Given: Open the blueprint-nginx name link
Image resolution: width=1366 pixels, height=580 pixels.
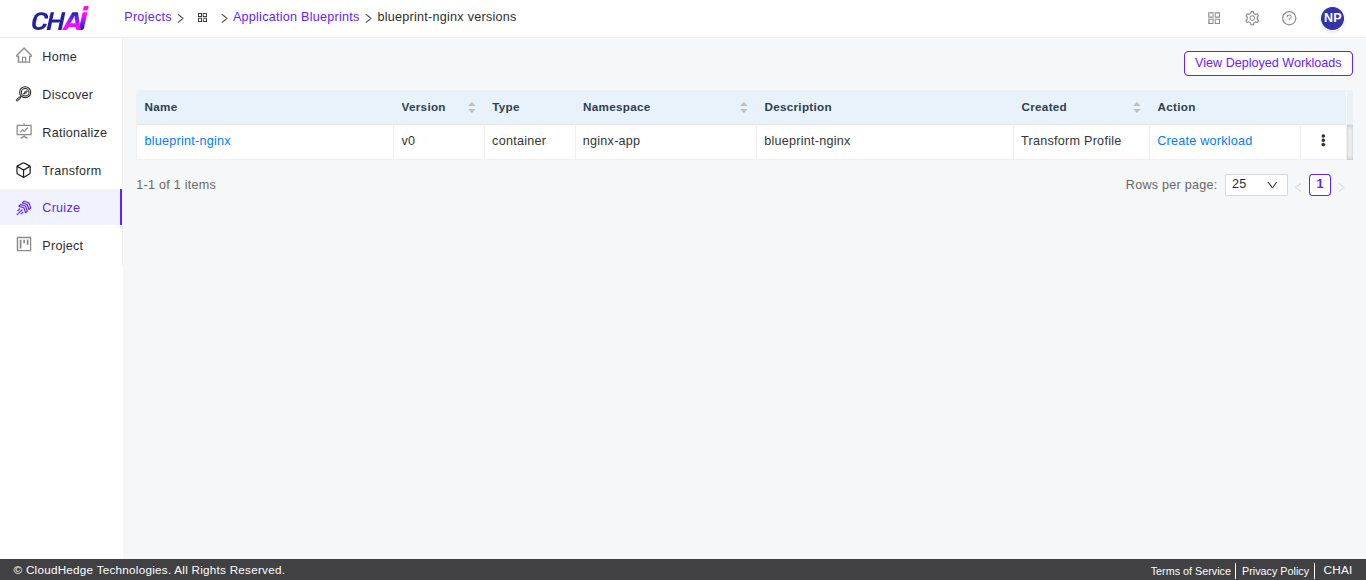Looking at the screenshot, I should pyautogui.click(x=187, y=141).
